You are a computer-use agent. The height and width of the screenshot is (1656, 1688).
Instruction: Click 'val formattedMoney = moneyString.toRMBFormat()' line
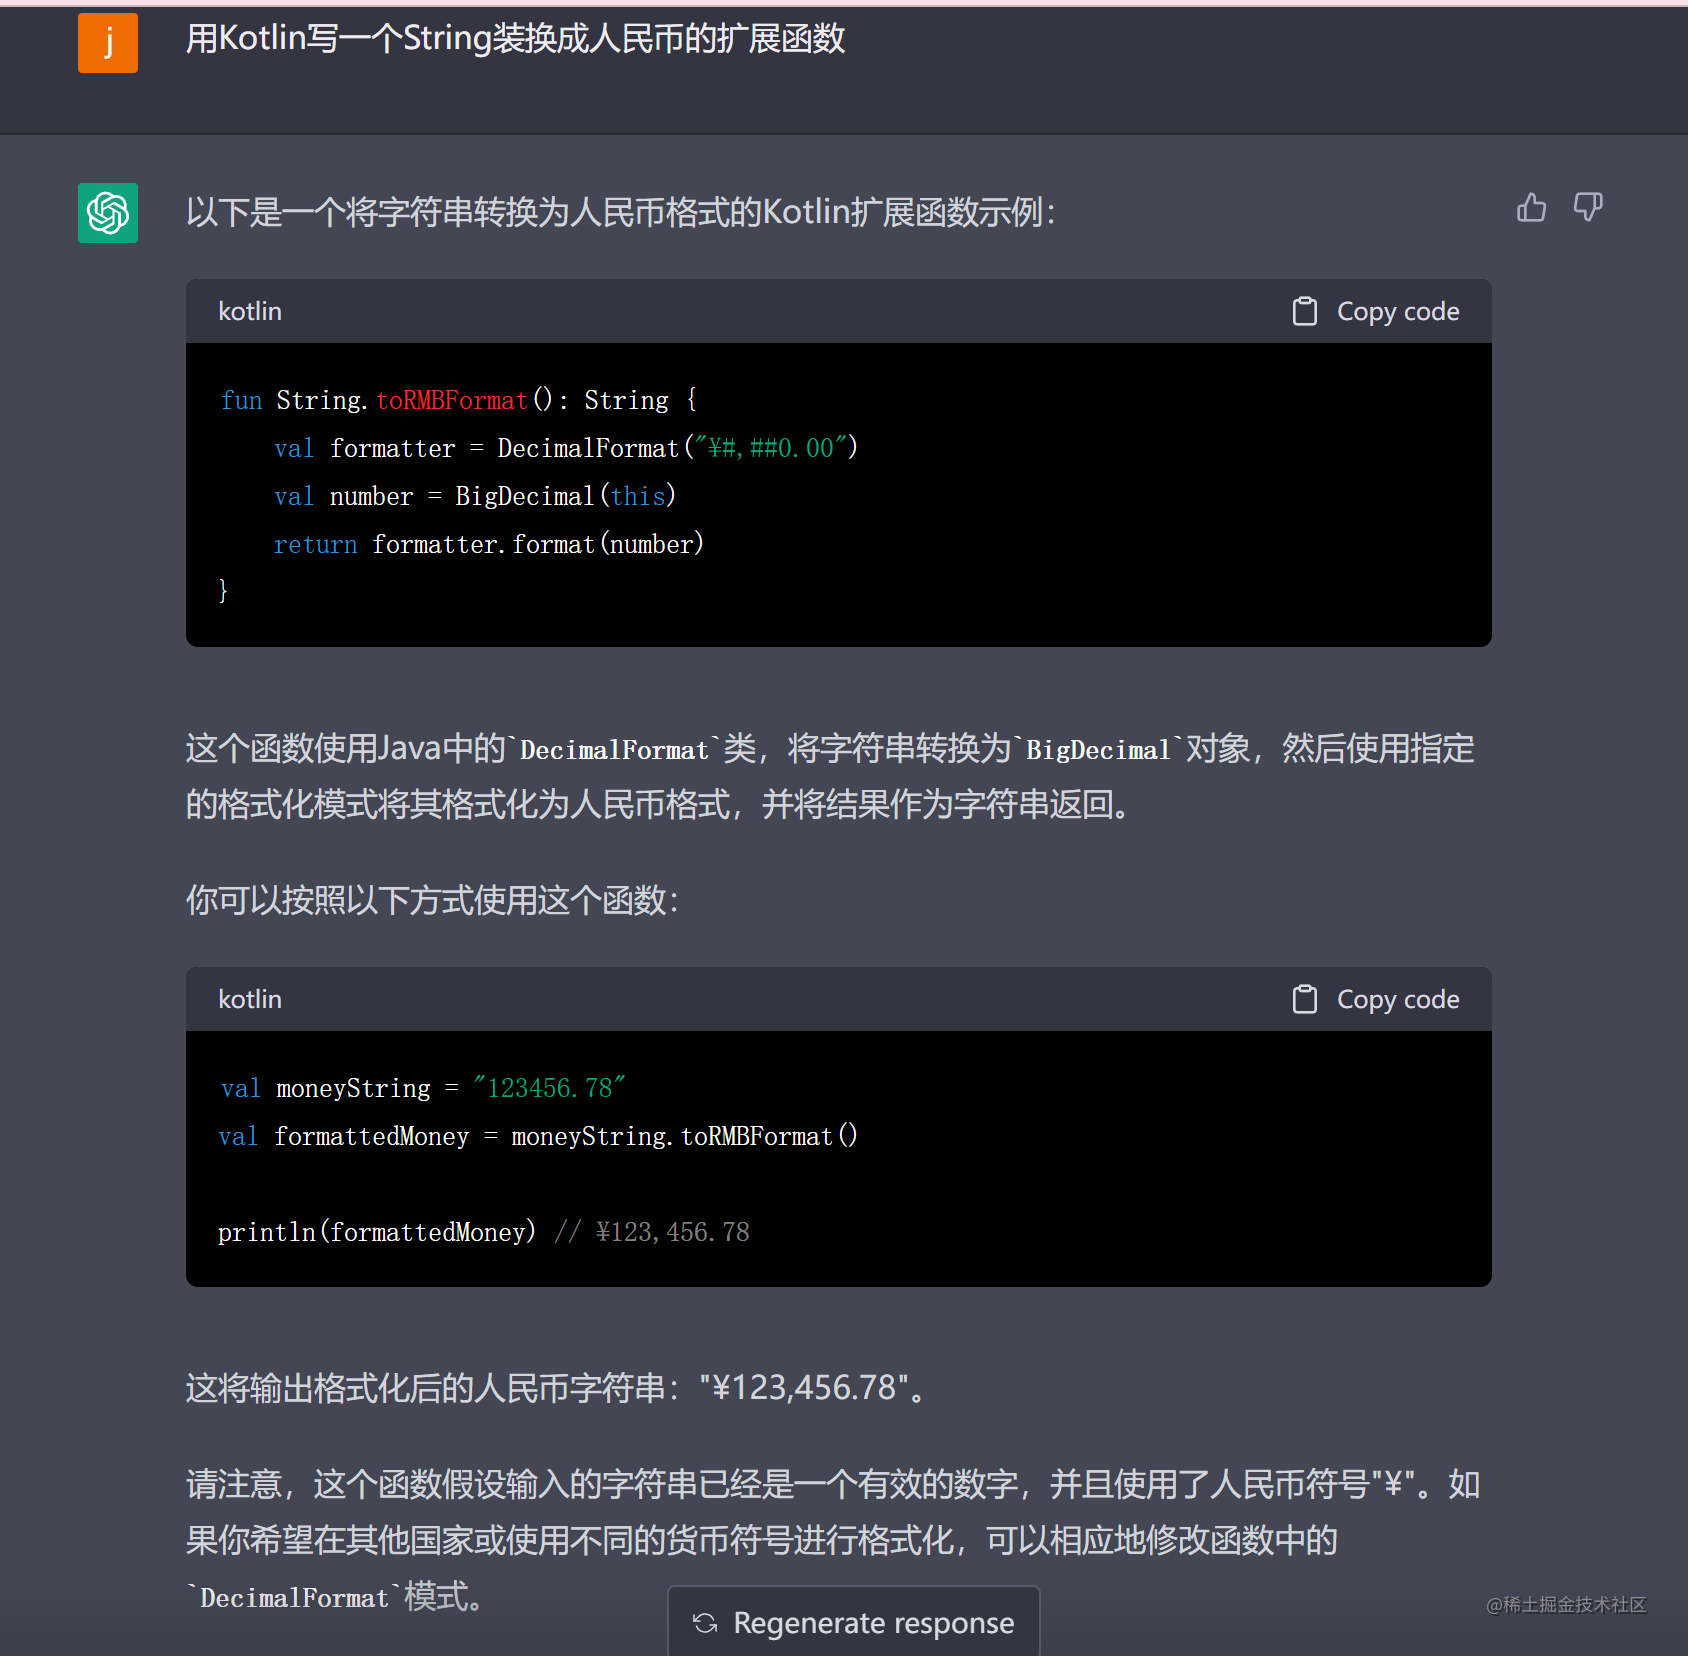click(538, 1136)
